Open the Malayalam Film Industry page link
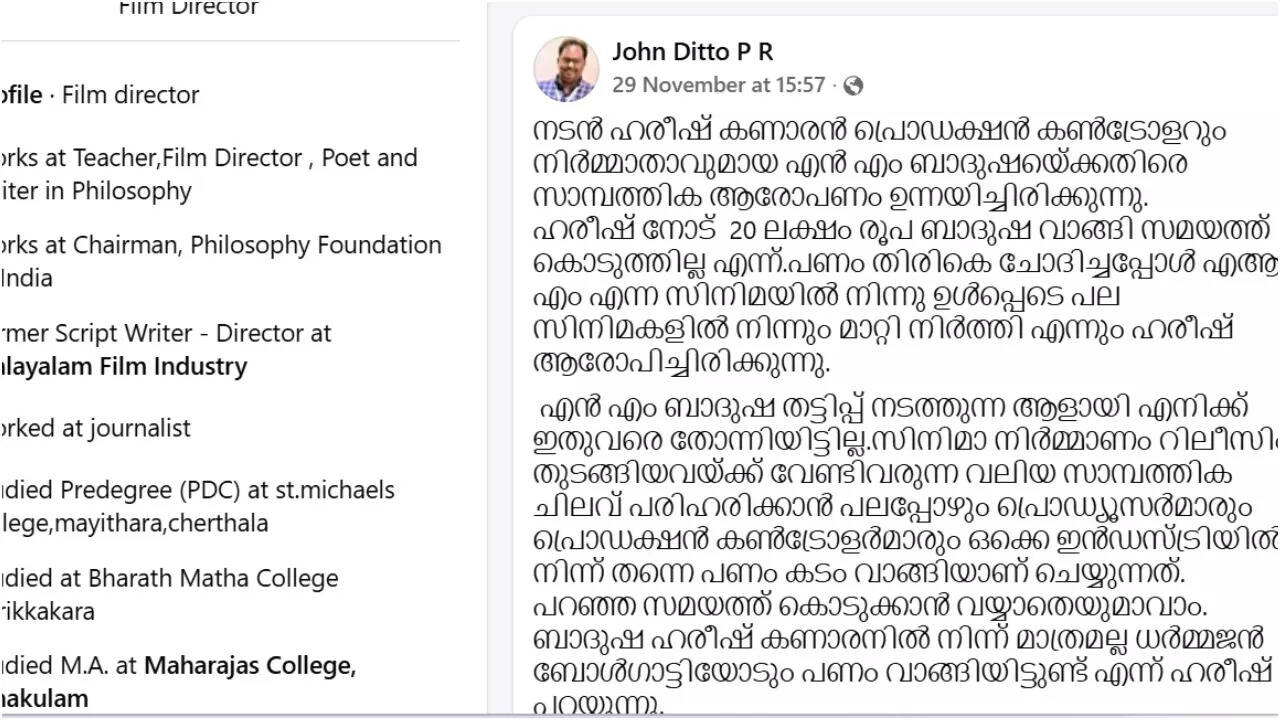This screenshot has height=720, width=1280. point(124,366)
